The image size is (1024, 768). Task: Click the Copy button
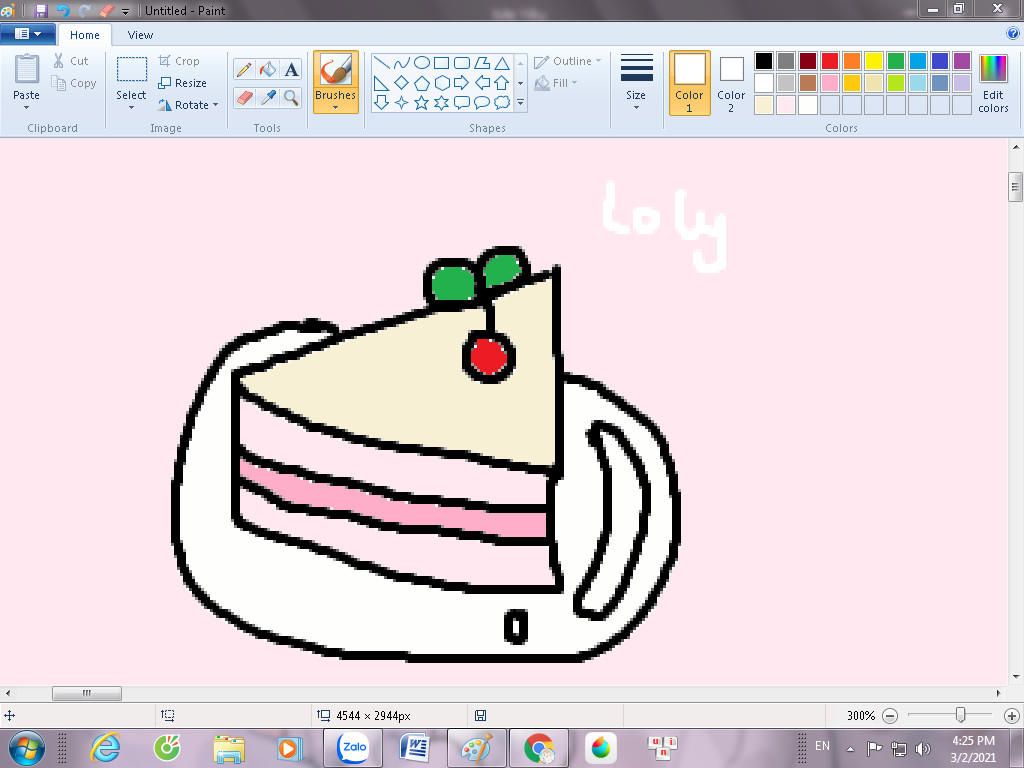[74, 83]
